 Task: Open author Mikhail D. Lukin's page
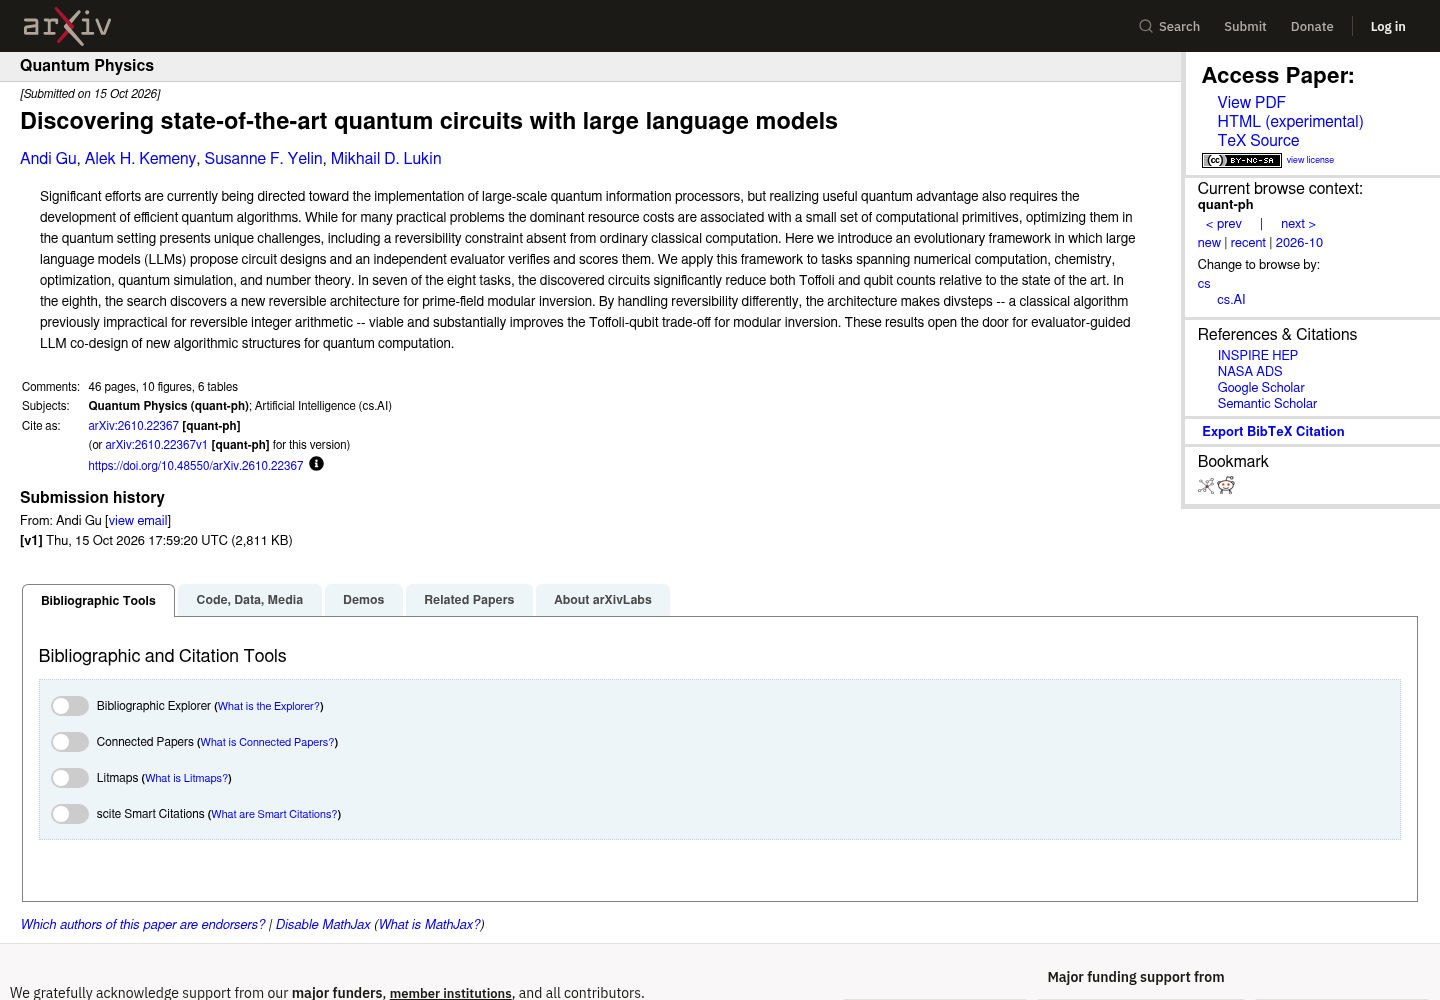pyautogui.click(x=386, y=159)
